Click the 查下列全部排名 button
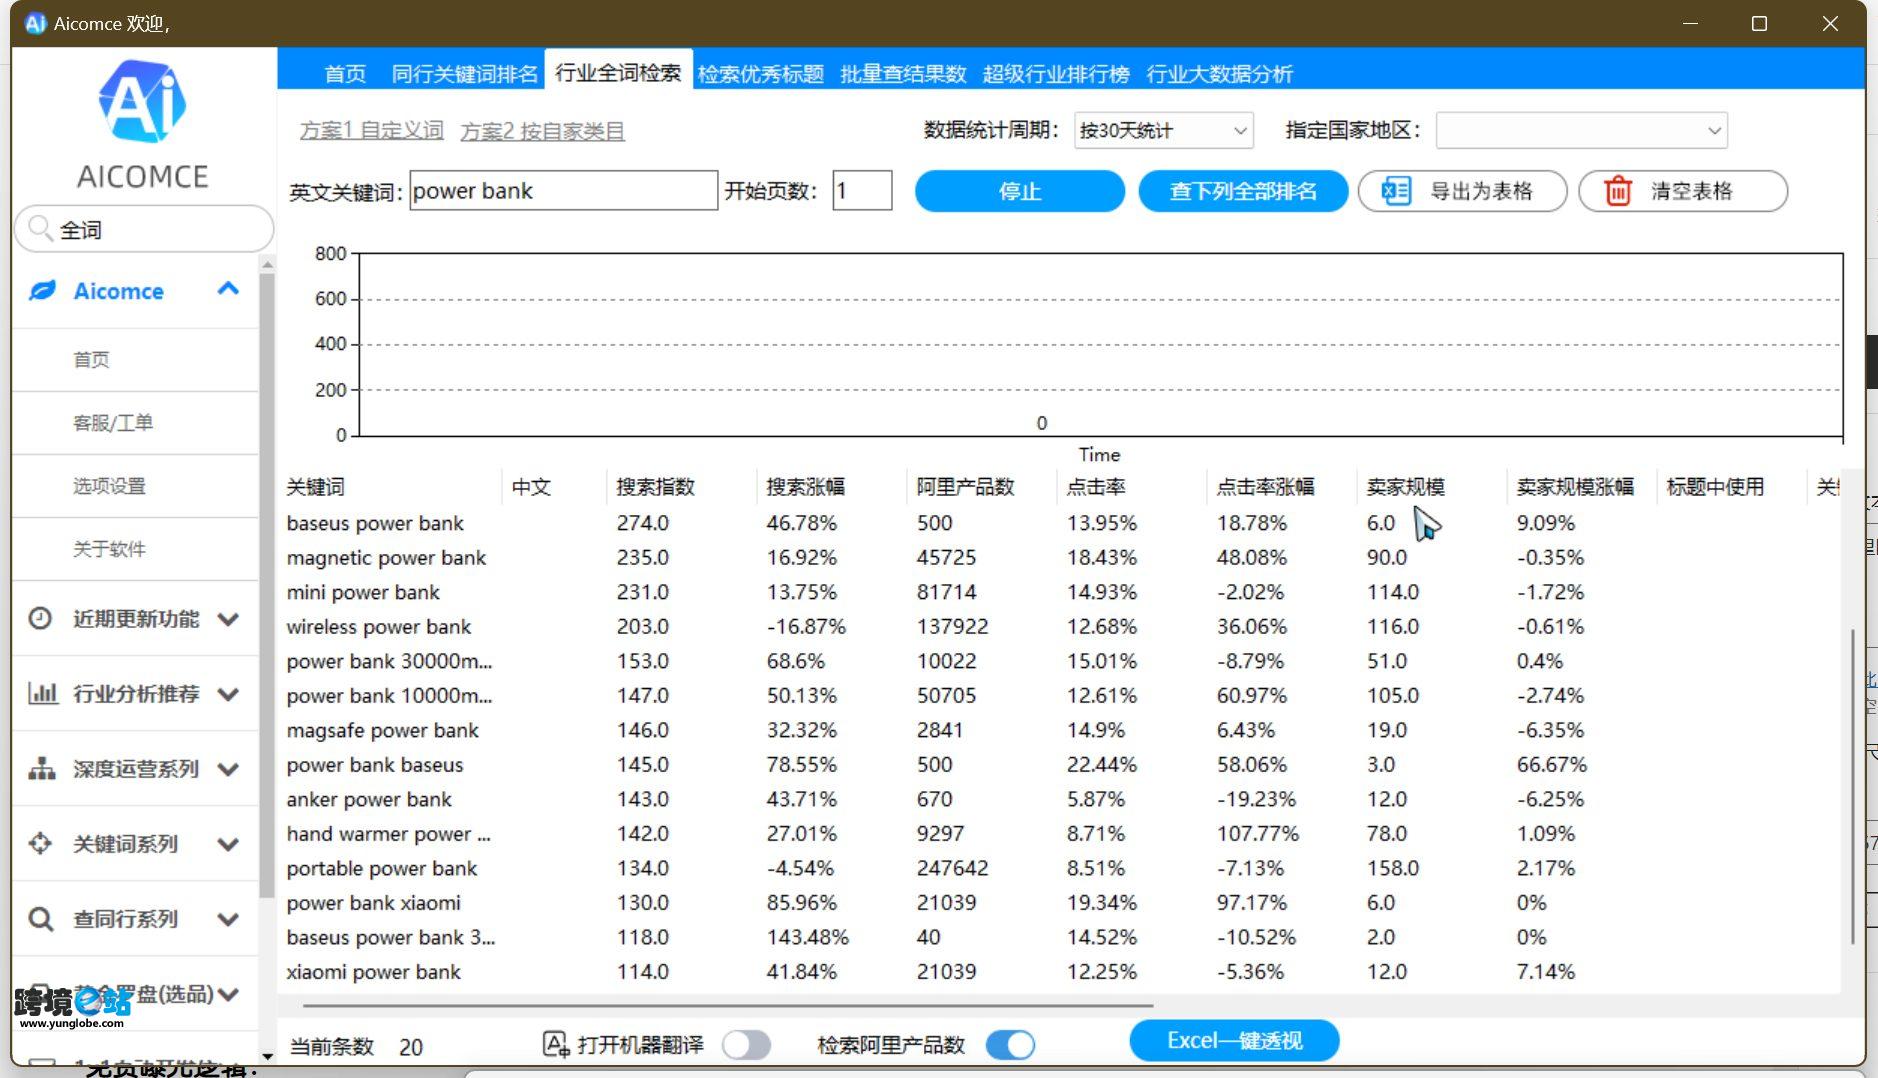The height and width of the screenshot is (1078, 1878). point(1243,191)
